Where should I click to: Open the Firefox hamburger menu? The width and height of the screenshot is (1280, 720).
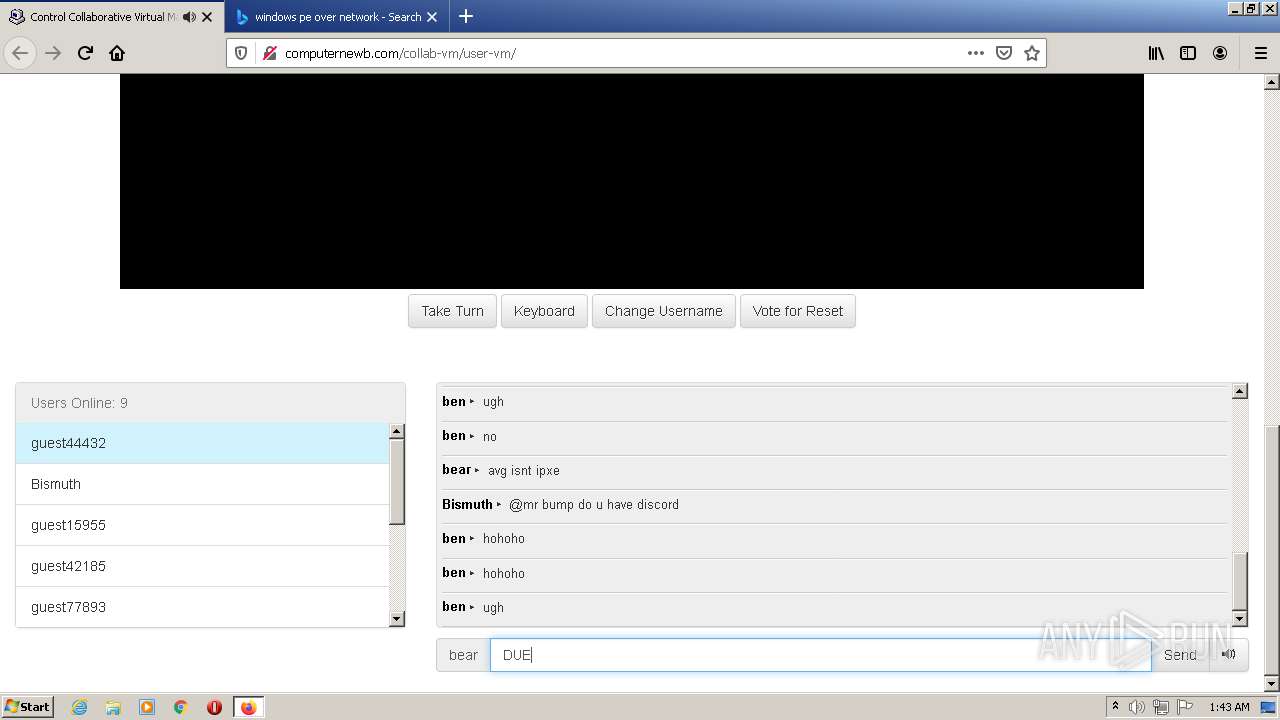click(x=1260, y=53)
